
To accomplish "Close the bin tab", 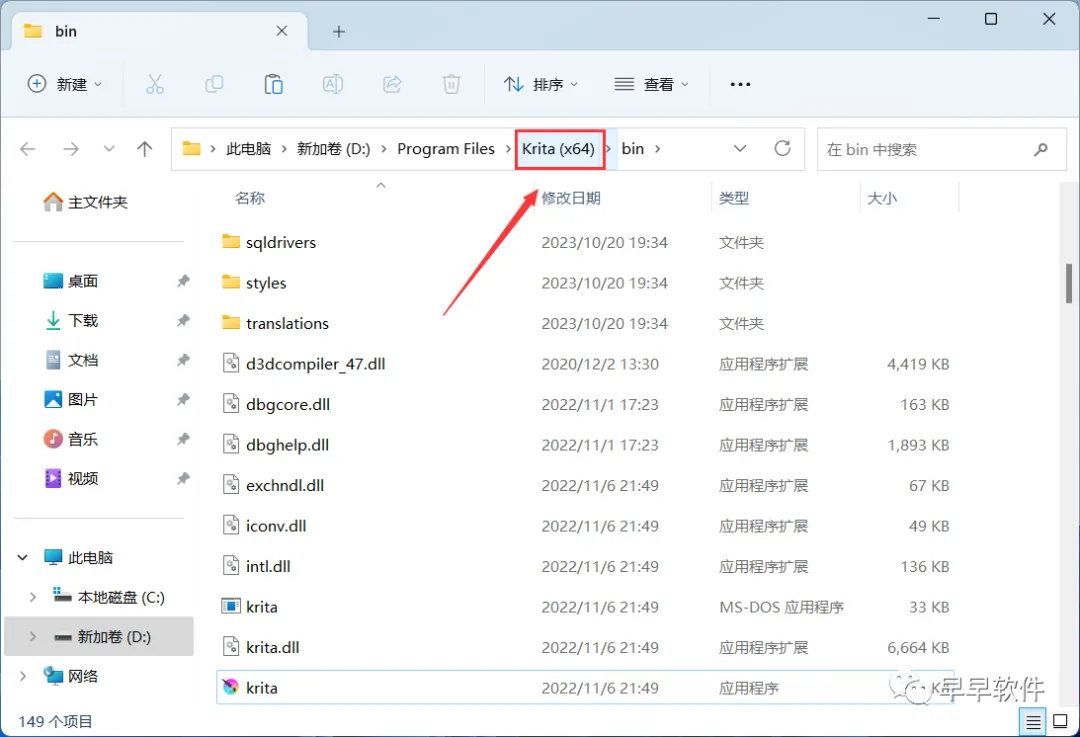I will pos(282,31).
